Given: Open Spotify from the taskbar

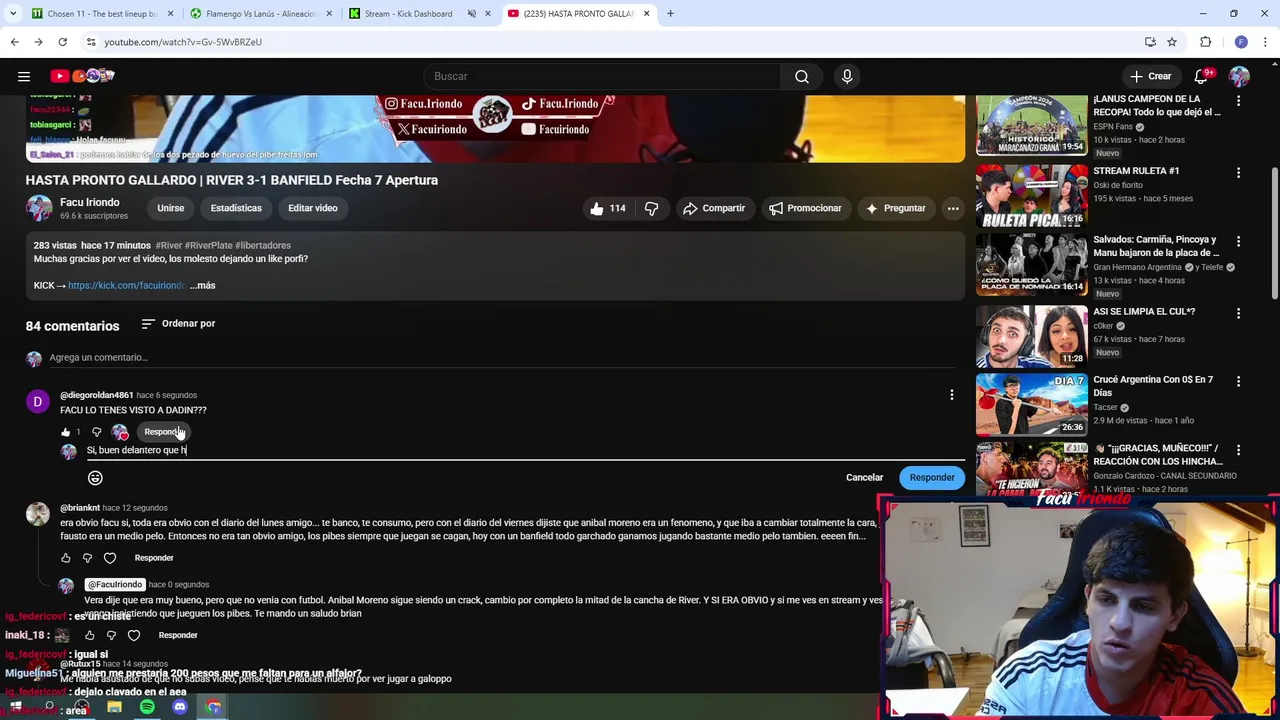Looking at the screenshot, I should (147, 708).
